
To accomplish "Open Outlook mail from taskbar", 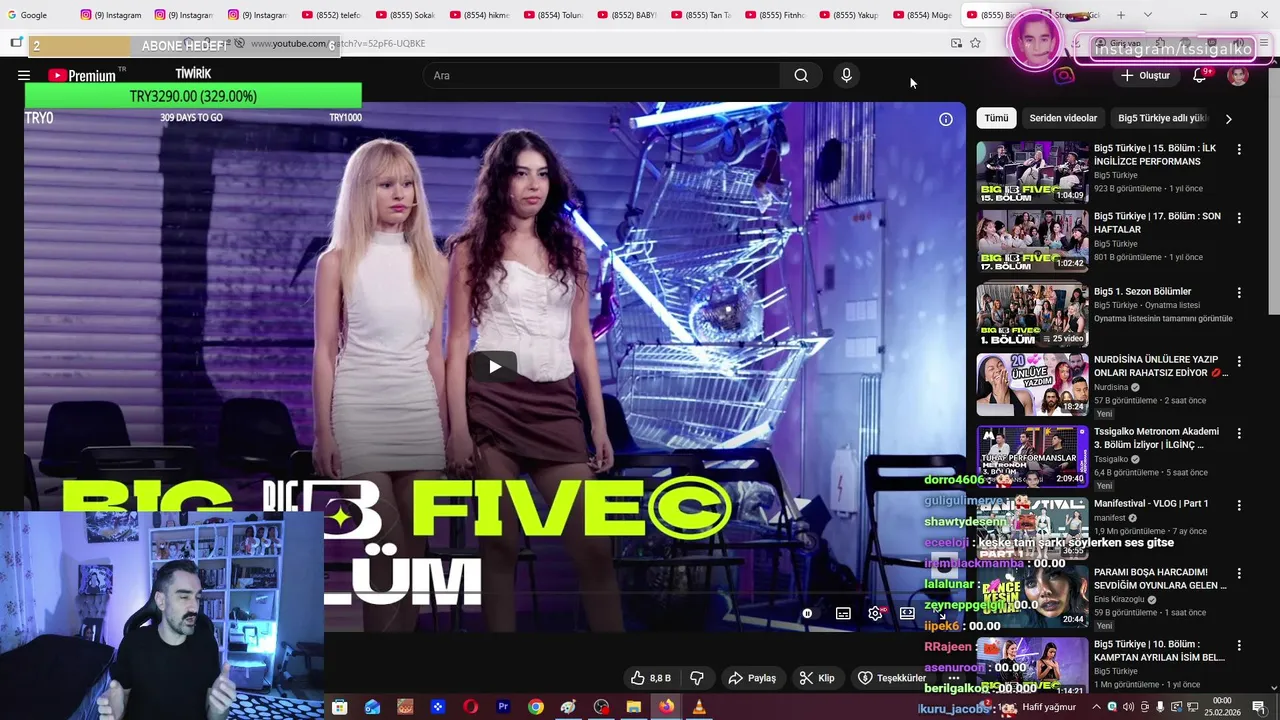I will tap(372, 707).
